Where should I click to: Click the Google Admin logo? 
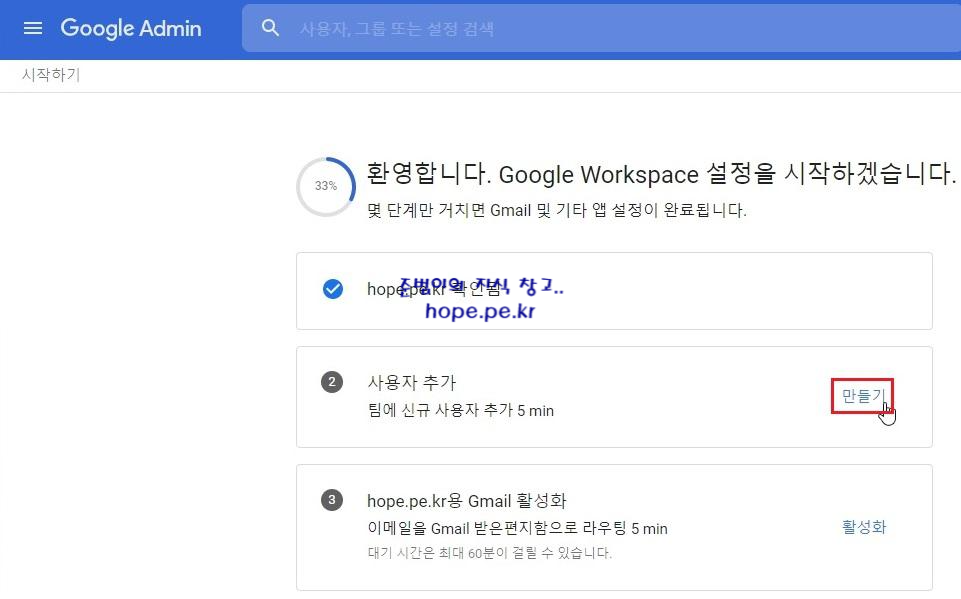[x=131, y=28]
